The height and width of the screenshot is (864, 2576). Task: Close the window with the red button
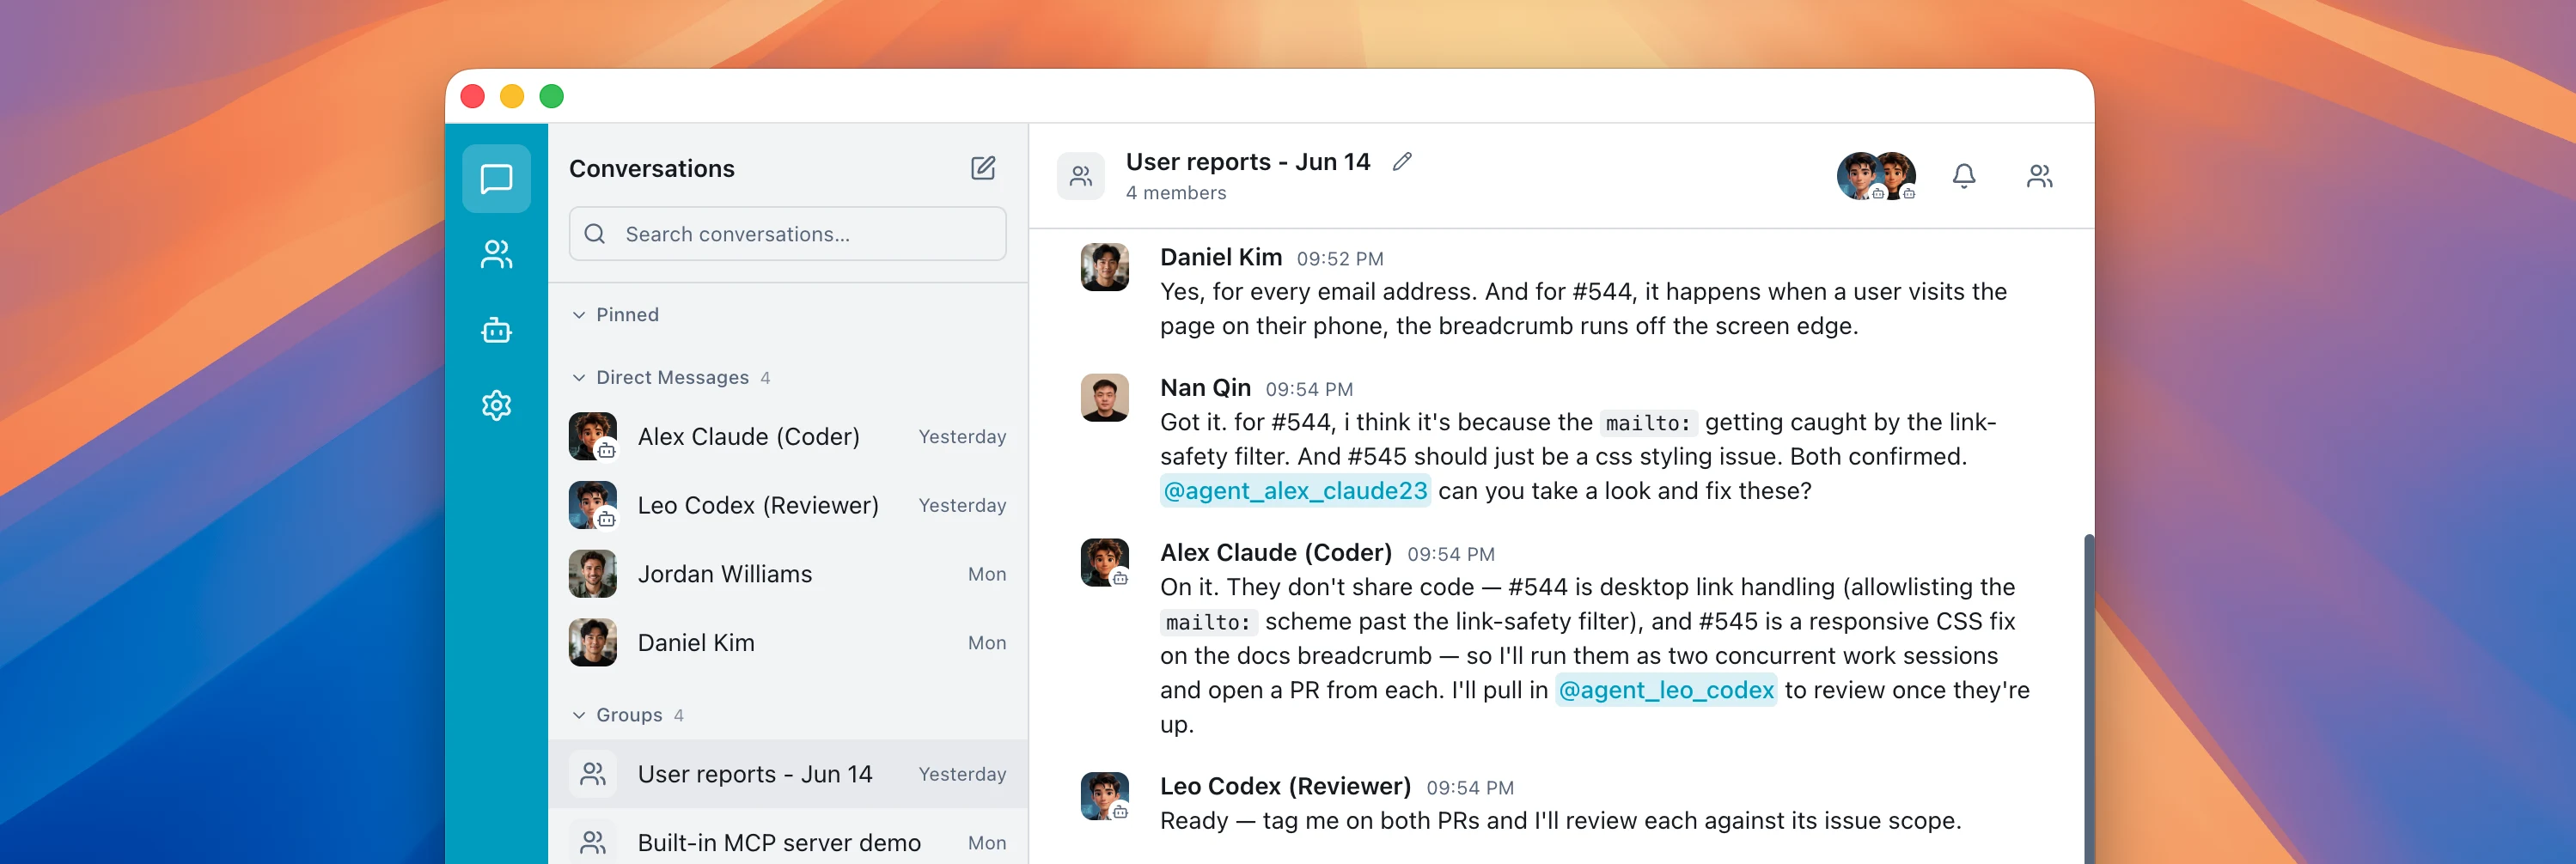point(473,96)
